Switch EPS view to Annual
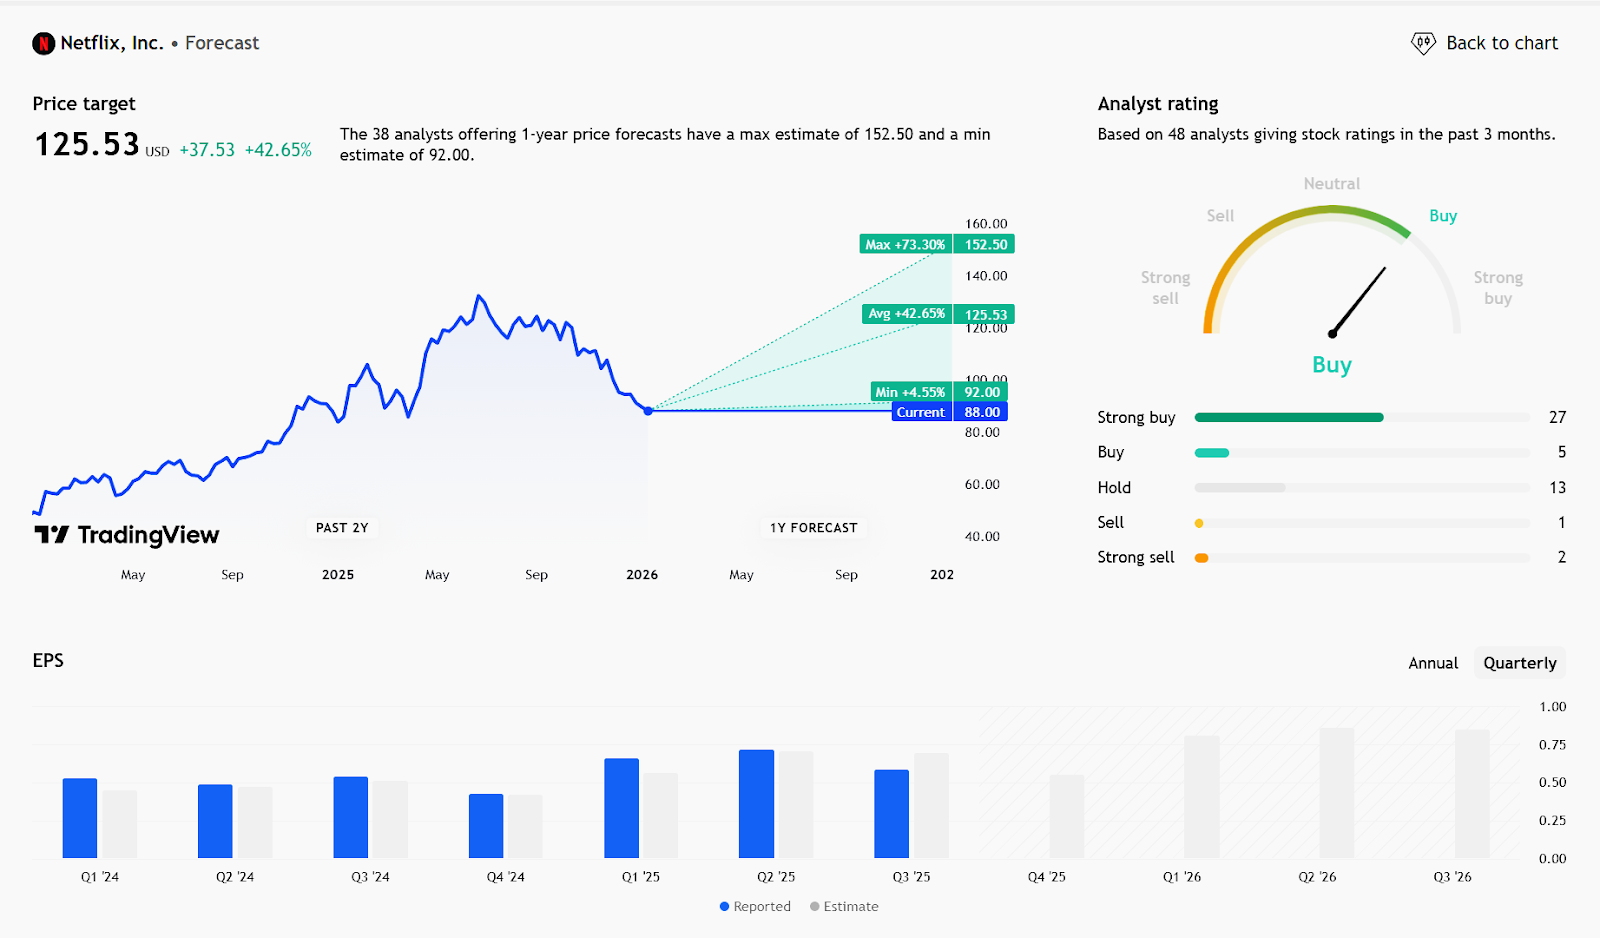Image resolution: width=1600 pixels, height=938 pixels. click(1433, 663)
